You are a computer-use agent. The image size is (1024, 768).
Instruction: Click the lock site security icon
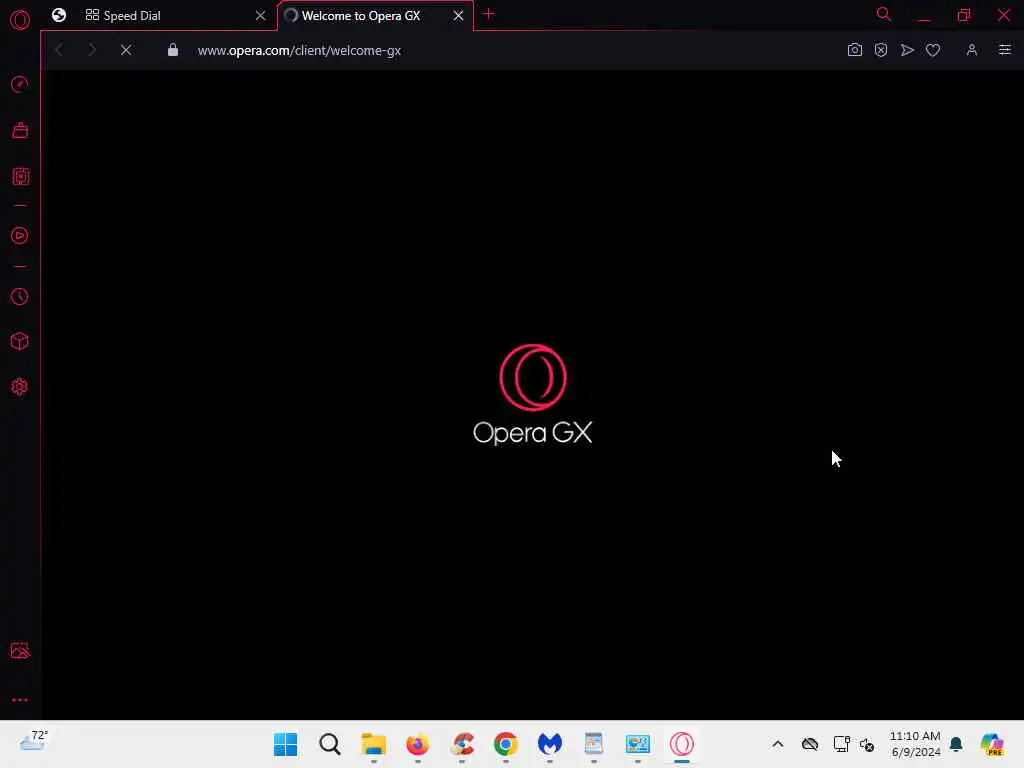(172, 50)
